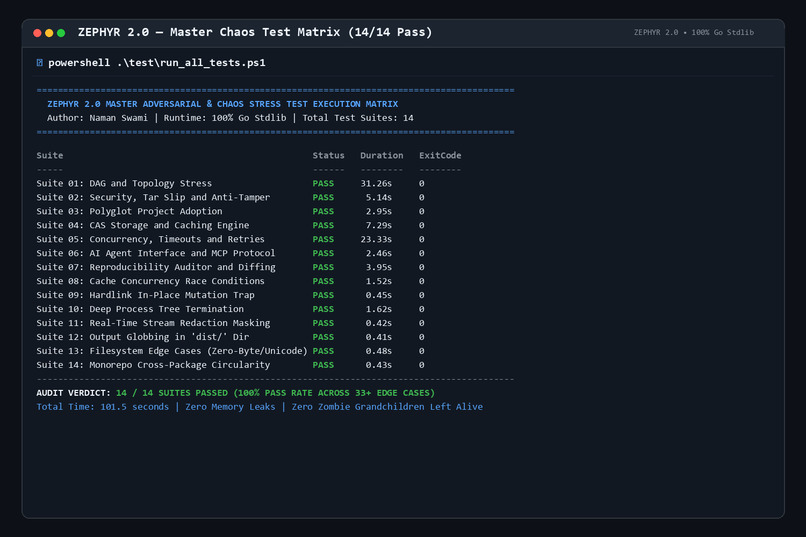Click the duration value '7.29s'
The width and height of the screenshot is (806, 537).
coord(379,225)
